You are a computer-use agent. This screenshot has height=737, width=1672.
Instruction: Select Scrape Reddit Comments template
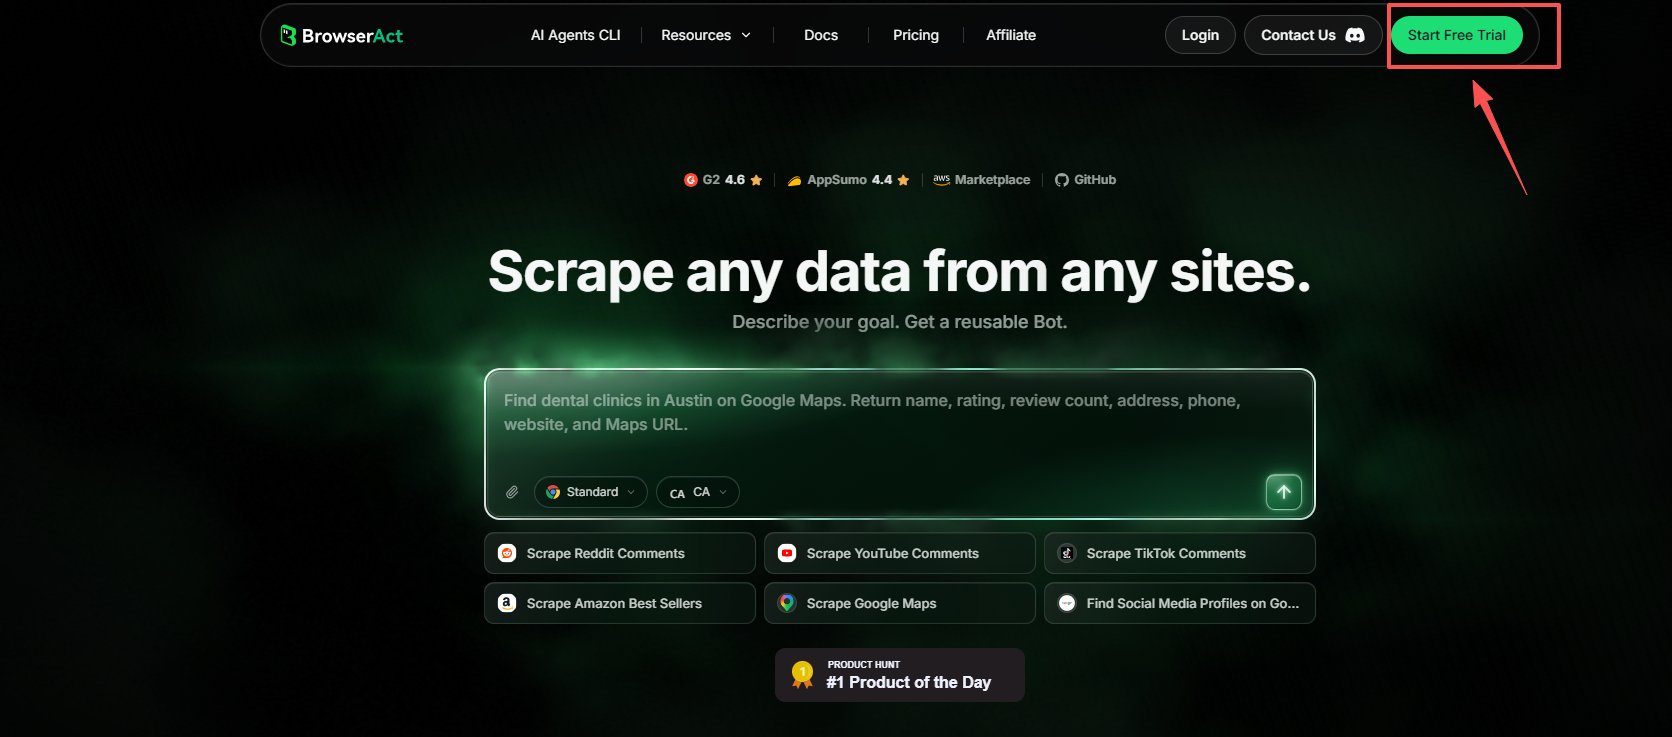pyautogui.click(x=620, y=553)
